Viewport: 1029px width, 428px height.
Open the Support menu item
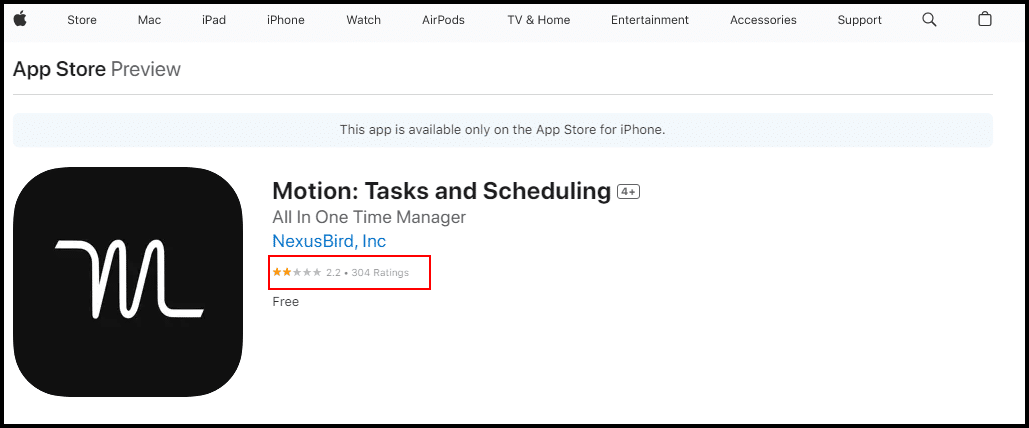[860, 20]
